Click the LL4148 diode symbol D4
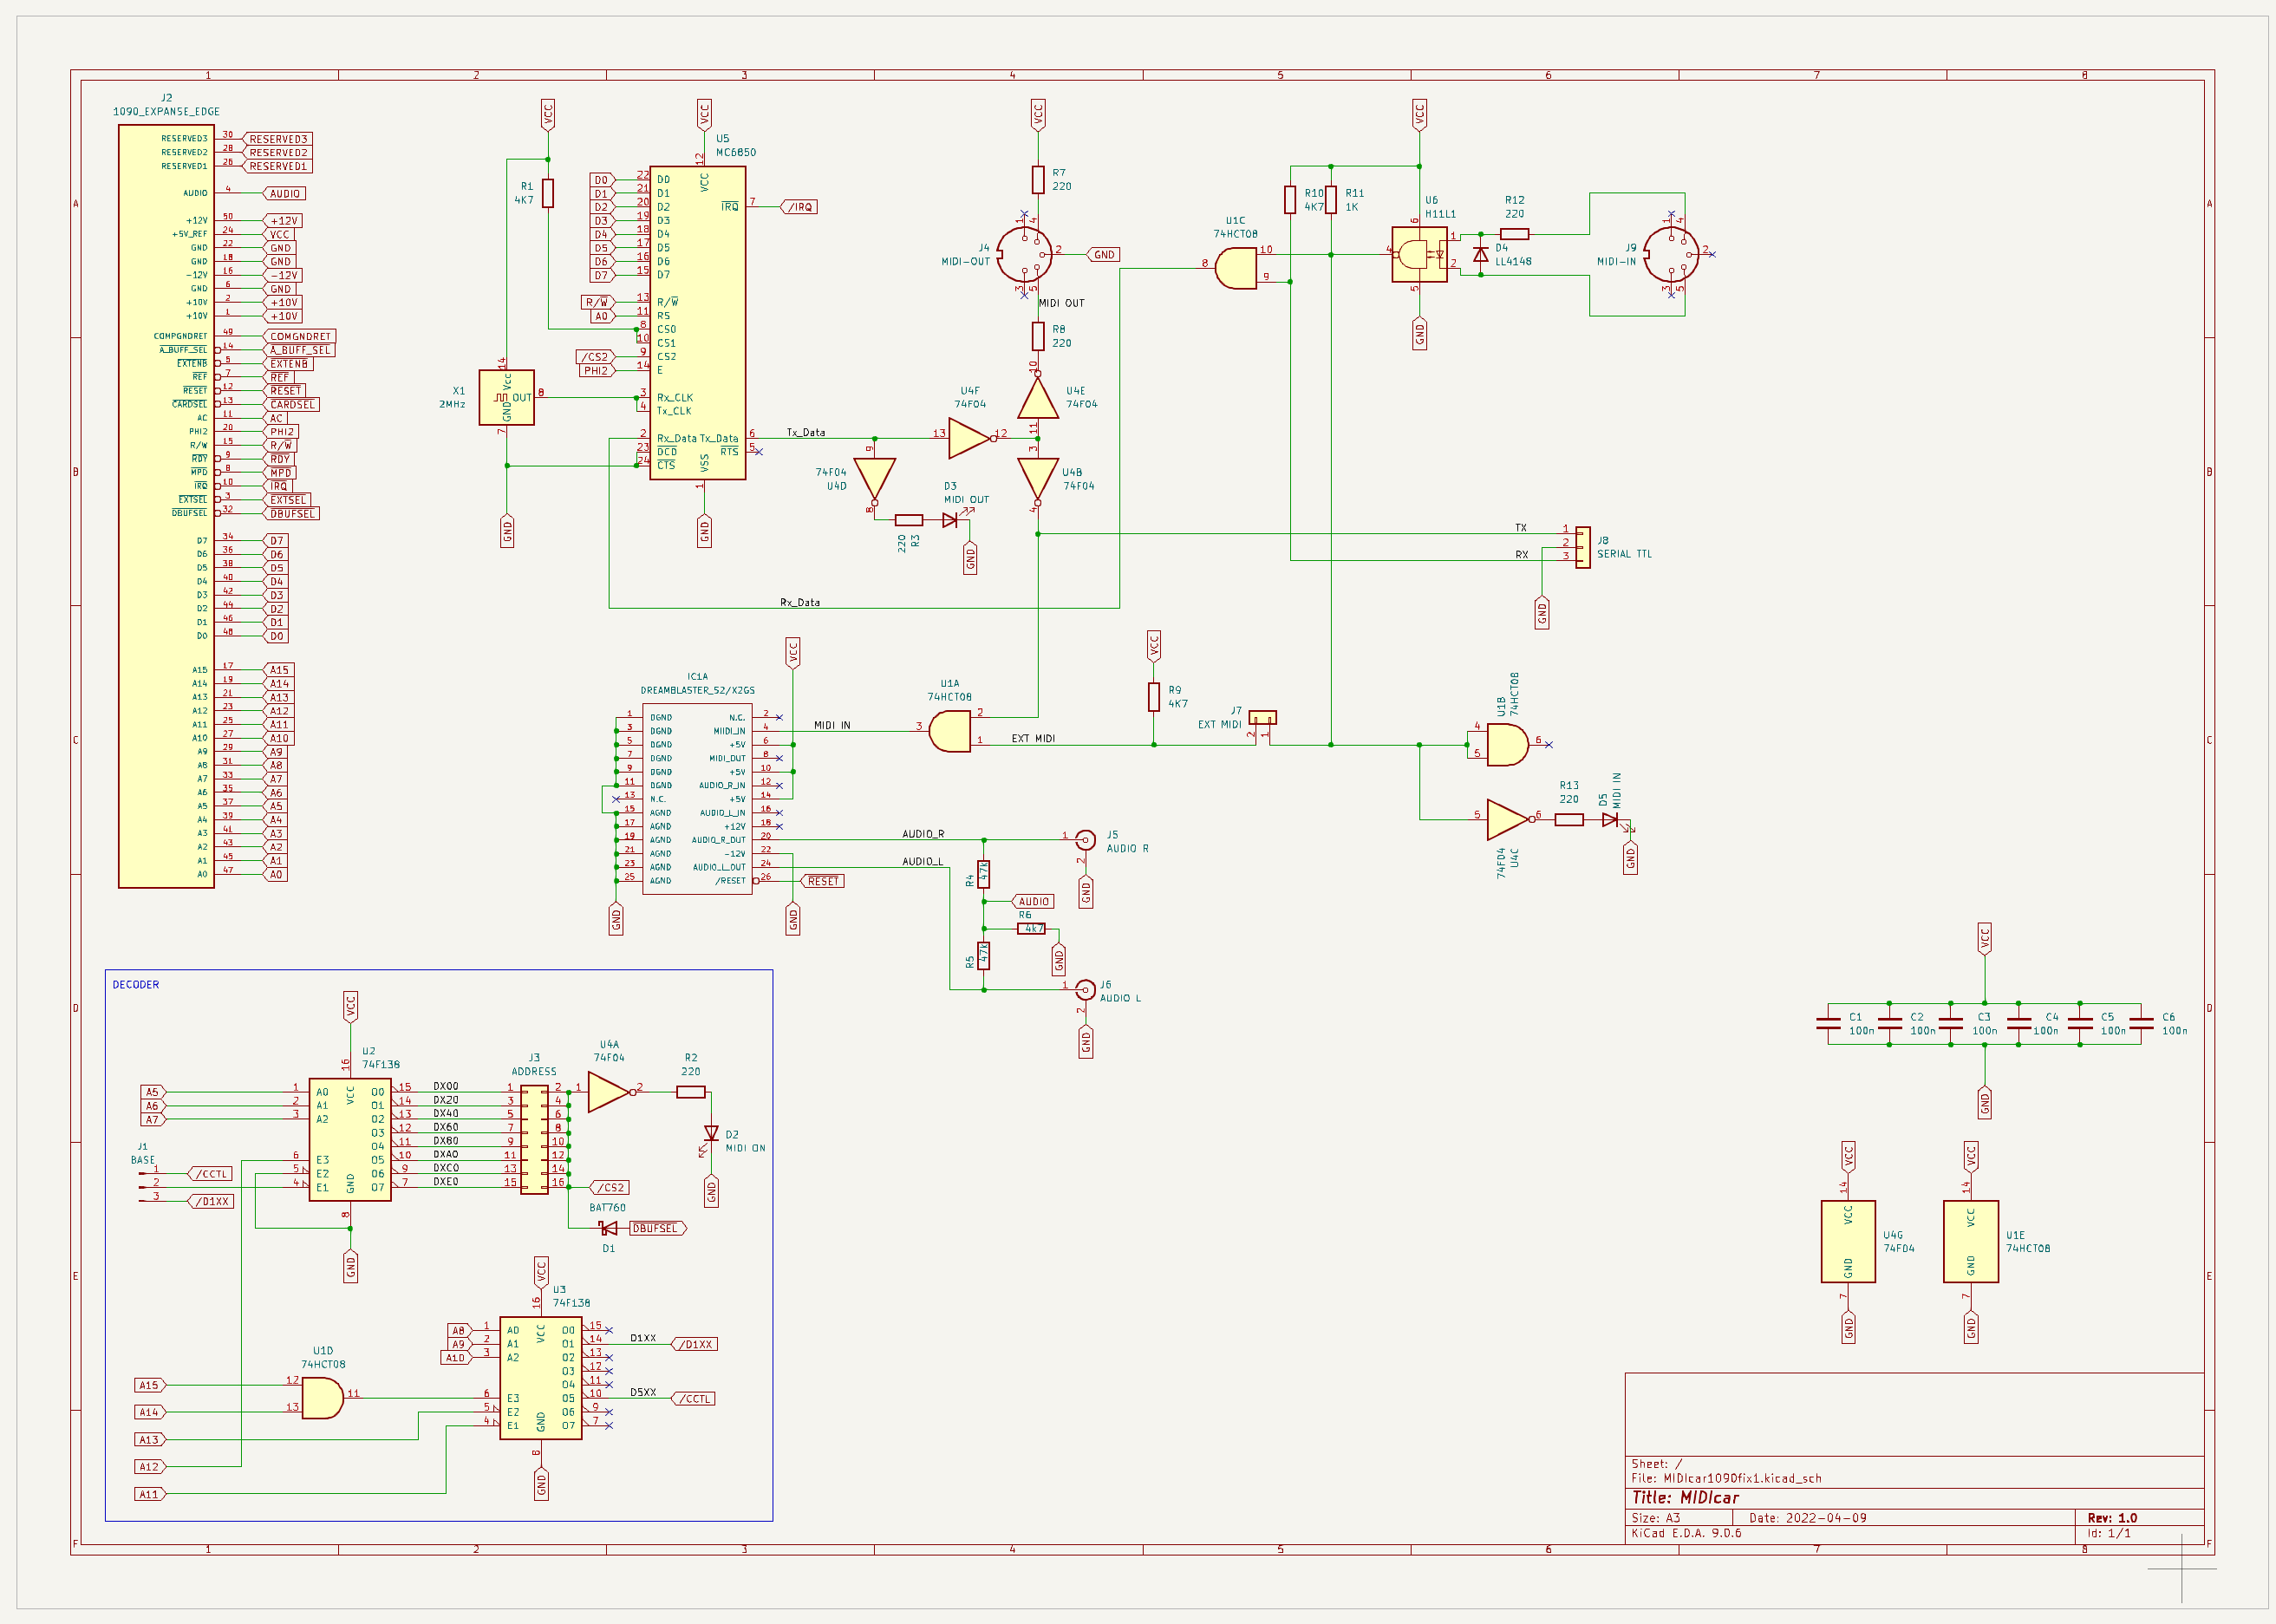The width and height of the screenshot is (2276, 1624). pyautogui.click(x=1481, y=254)
